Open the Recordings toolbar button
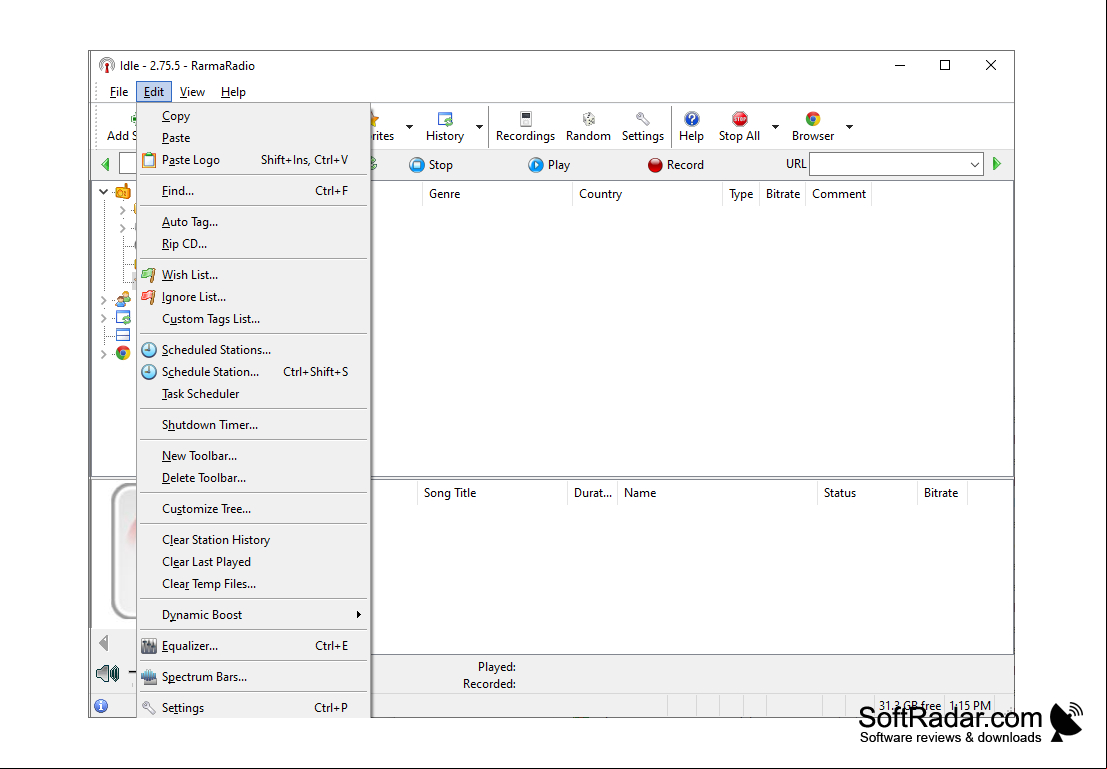Viewport: 1107px width, 769px height. point(525,127)
